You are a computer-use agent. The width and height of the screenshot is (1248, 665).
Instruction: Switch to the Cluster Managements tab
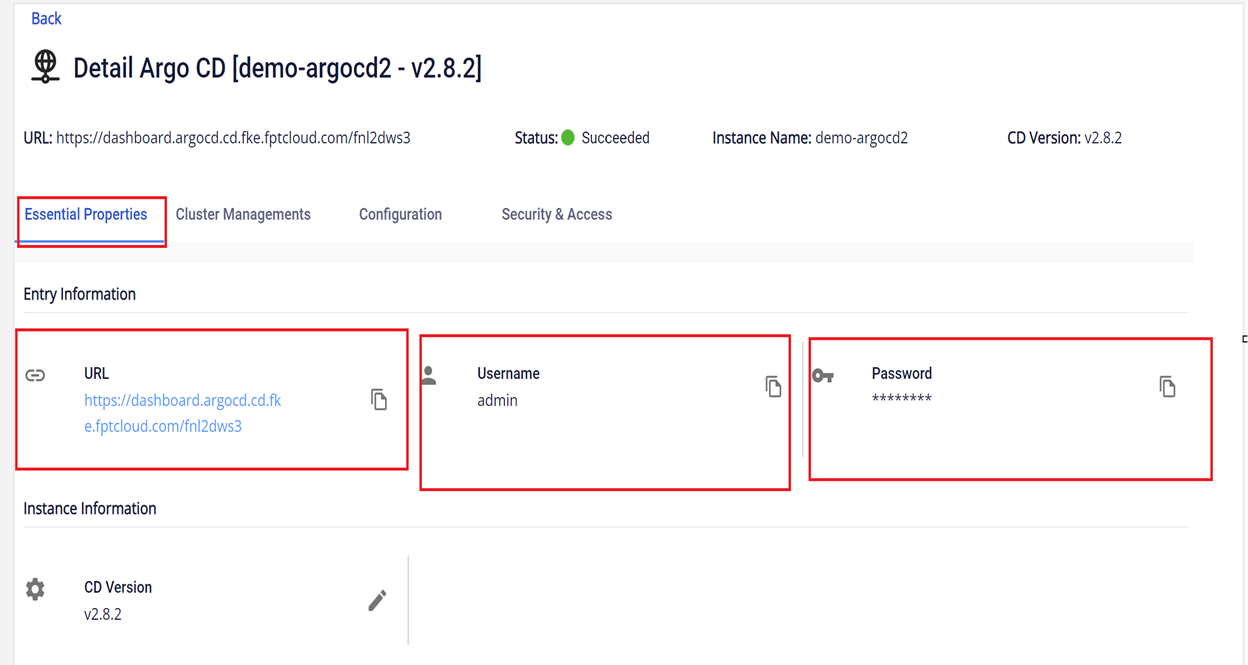click(243, 214)
